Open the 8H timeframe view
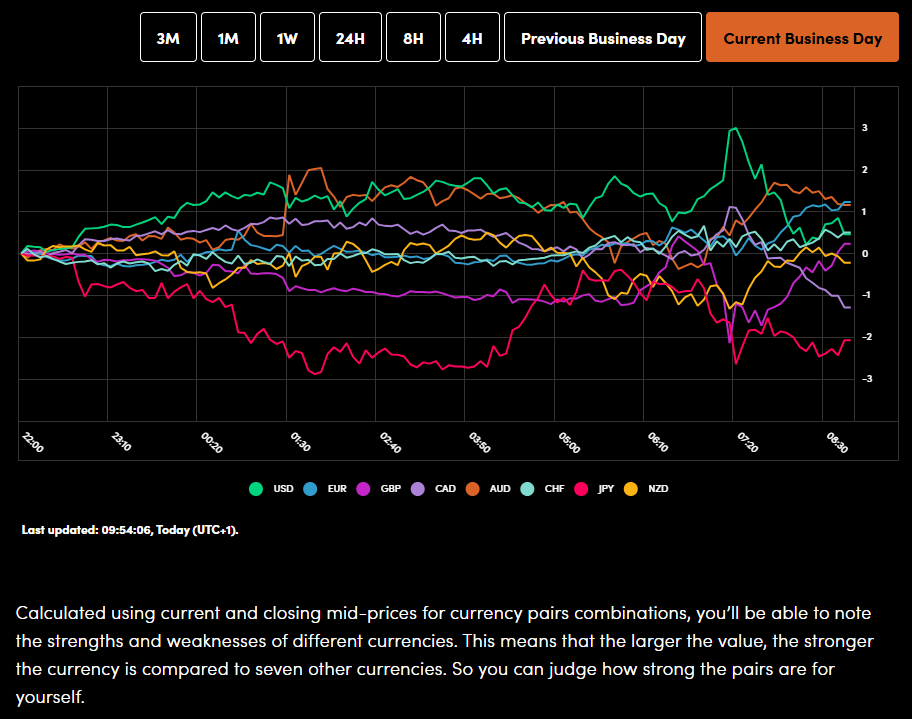 pyautogui.click(x=413, y=37)
